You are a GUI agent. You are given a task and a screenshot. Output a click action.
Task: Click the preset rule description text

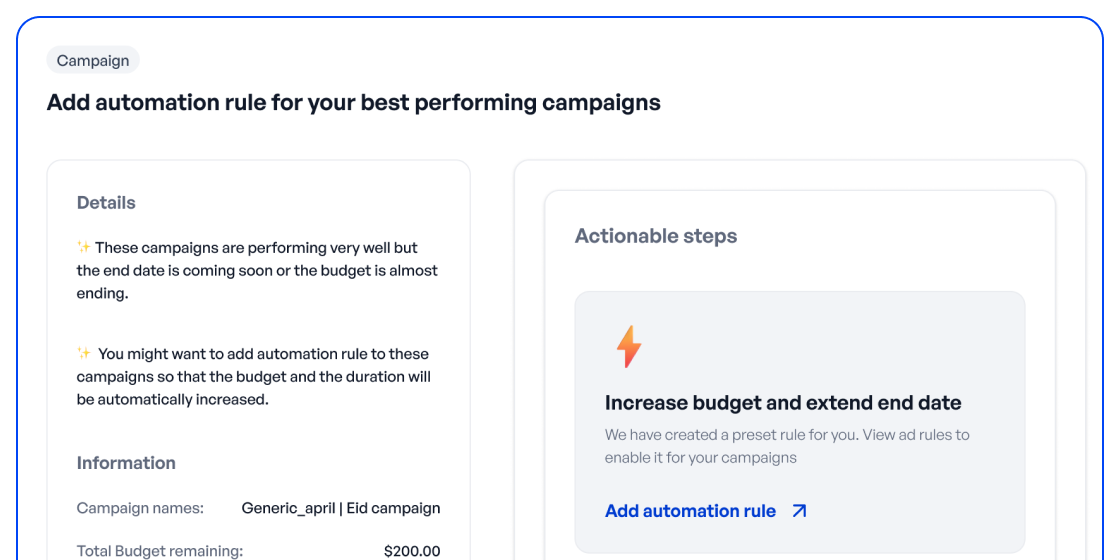pos(787,446)
